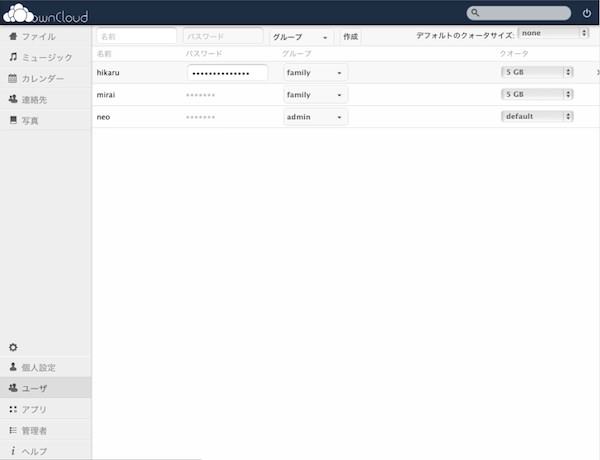Screen dimensions: 600x460
Task: Click the Contacts people icon
Action: click(13, 99)
